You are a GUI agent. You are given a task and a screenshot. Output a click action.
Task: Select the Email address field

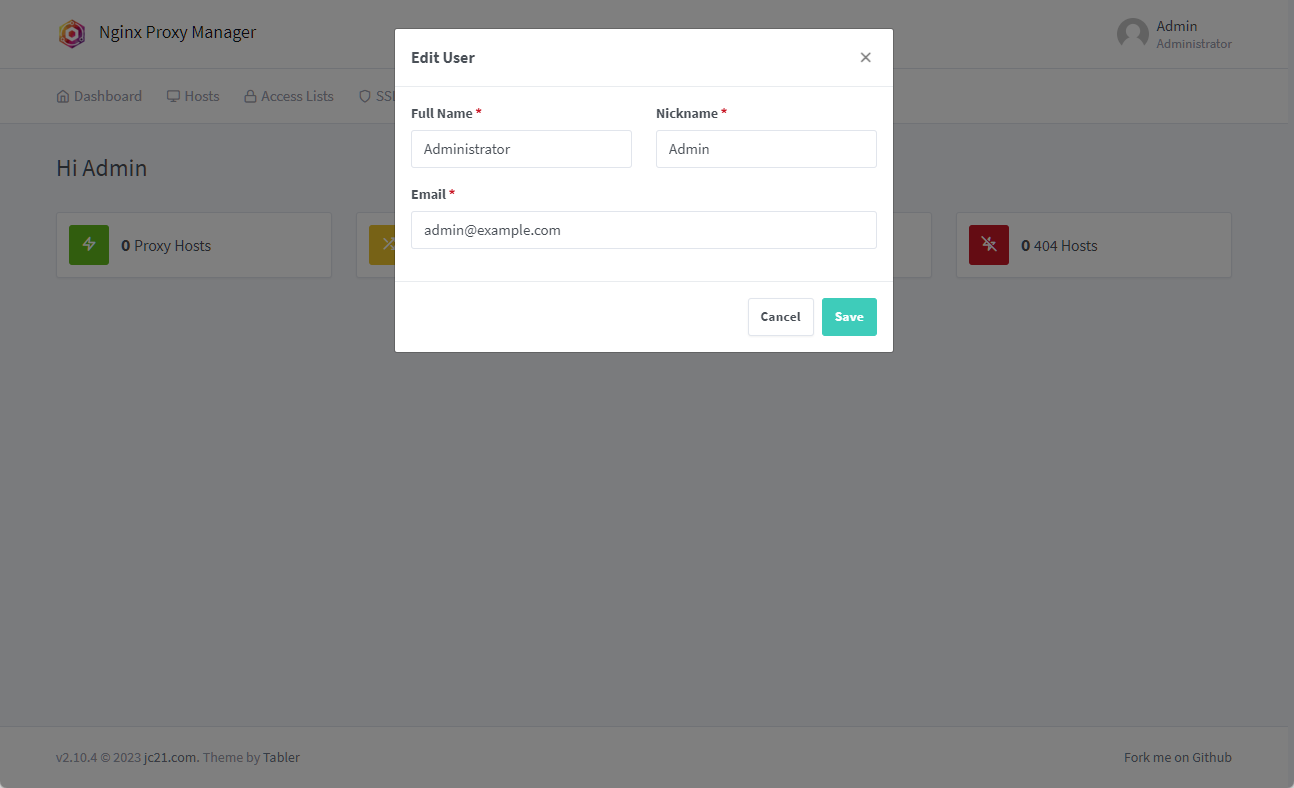tap(643, 230)
